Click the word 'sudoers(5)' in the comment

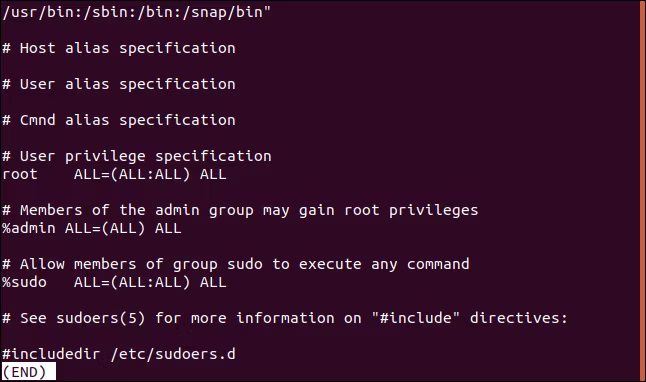[x=101, y=318]
